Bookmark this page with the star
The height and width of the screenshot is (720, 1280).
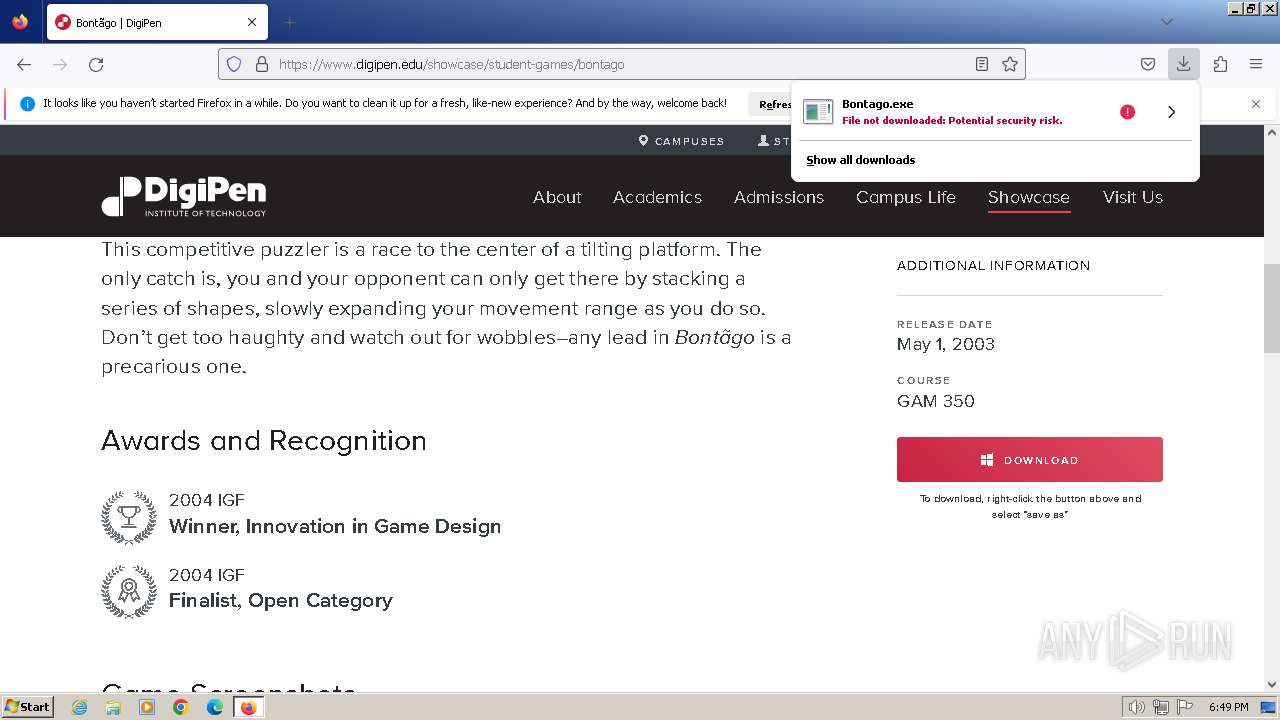tap(1010, 64)
